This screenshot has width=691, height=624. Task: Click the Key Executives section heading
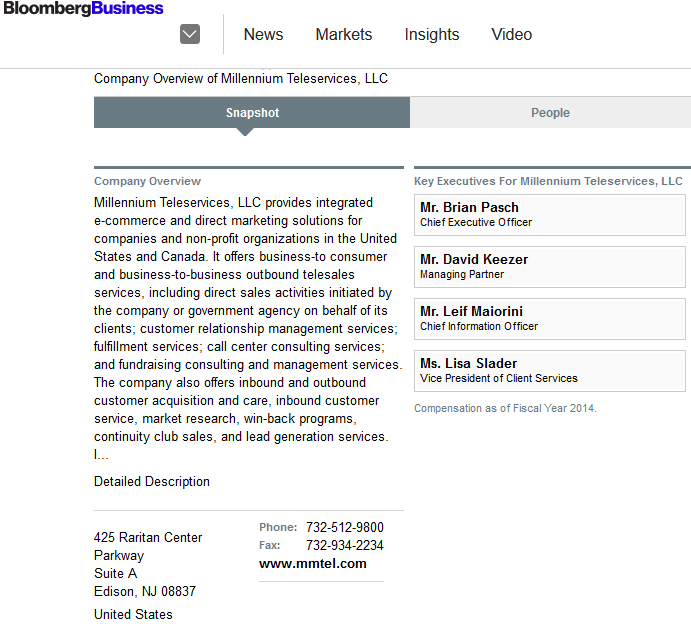tap(548, 181)
